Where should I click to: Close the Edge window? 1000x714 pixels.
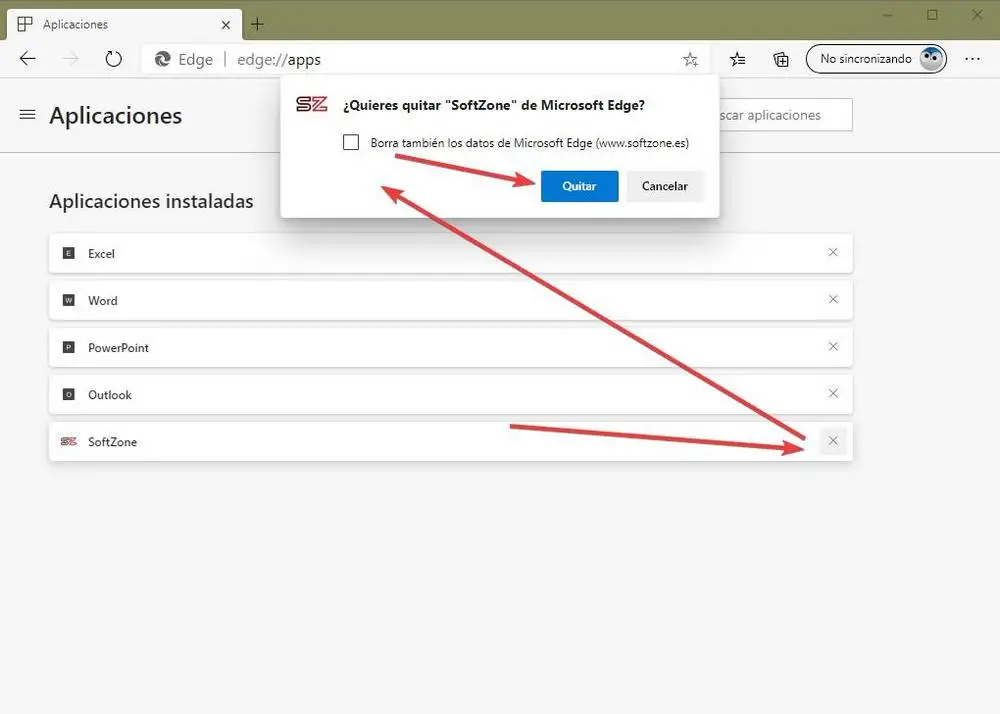click(x=977, y=15)
